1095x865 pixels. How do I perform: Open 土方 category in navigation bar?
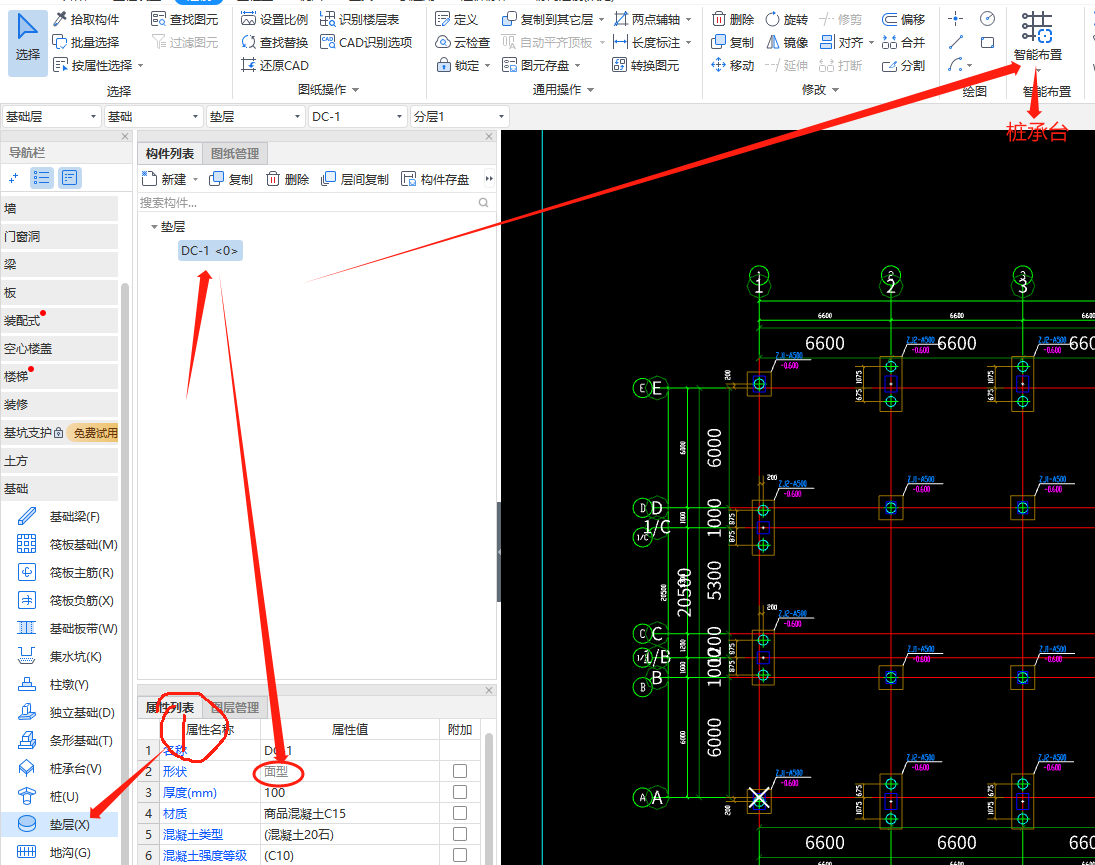tap(59, 461)
